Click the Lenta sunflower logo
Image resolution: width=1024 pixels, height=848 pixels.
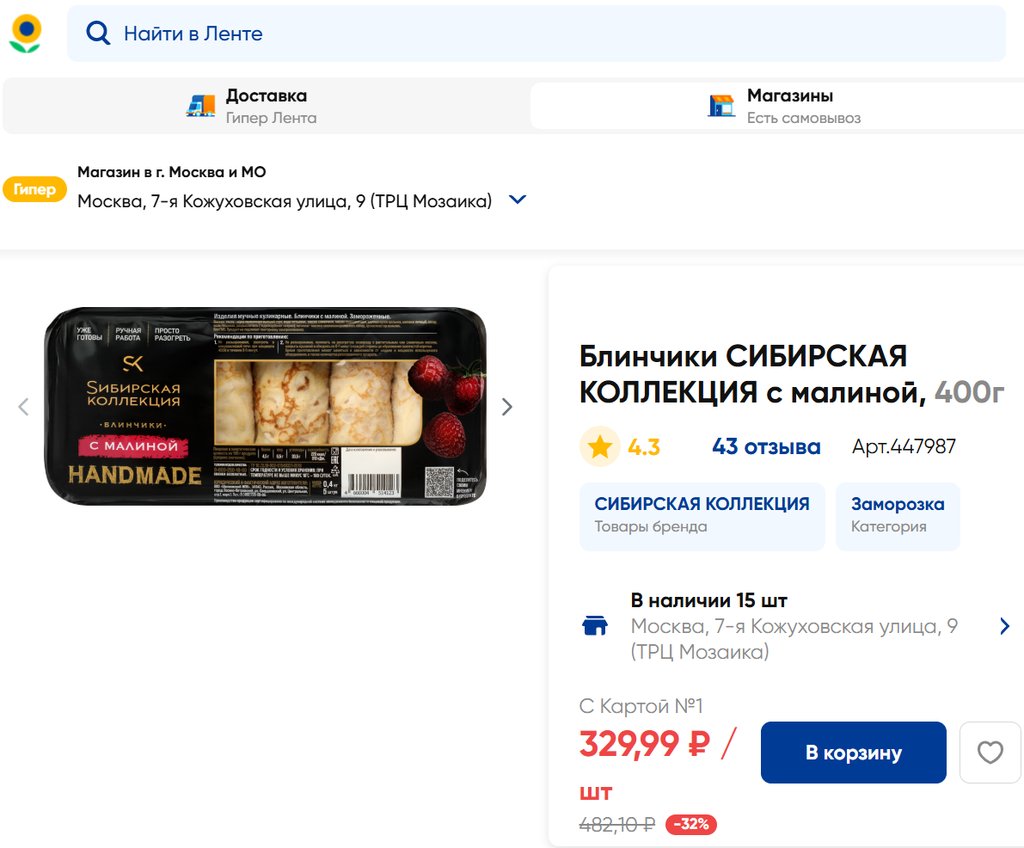[25, 34]
